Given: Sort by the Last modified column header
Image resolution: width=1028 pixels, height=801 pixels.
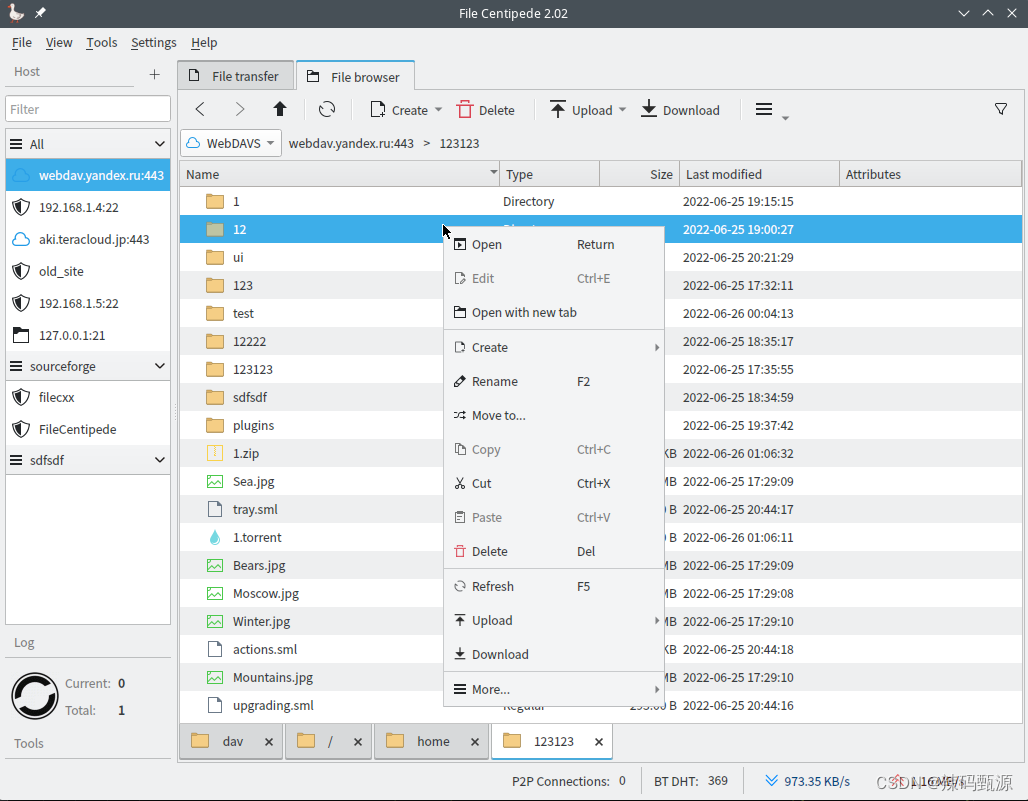Looking at the screenshot, I should click(x=759, y=174).
